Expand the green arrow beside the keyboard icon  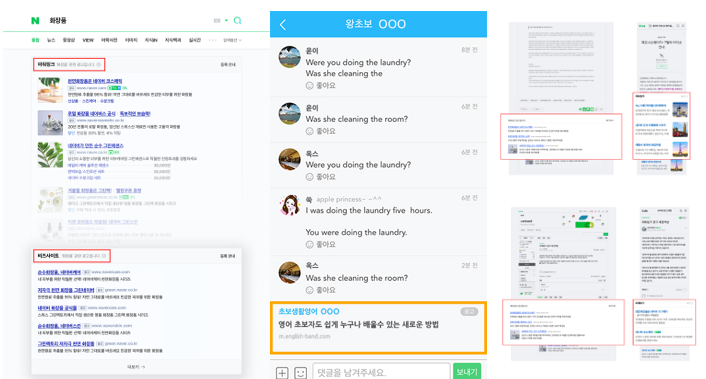[x=226, y=21]
